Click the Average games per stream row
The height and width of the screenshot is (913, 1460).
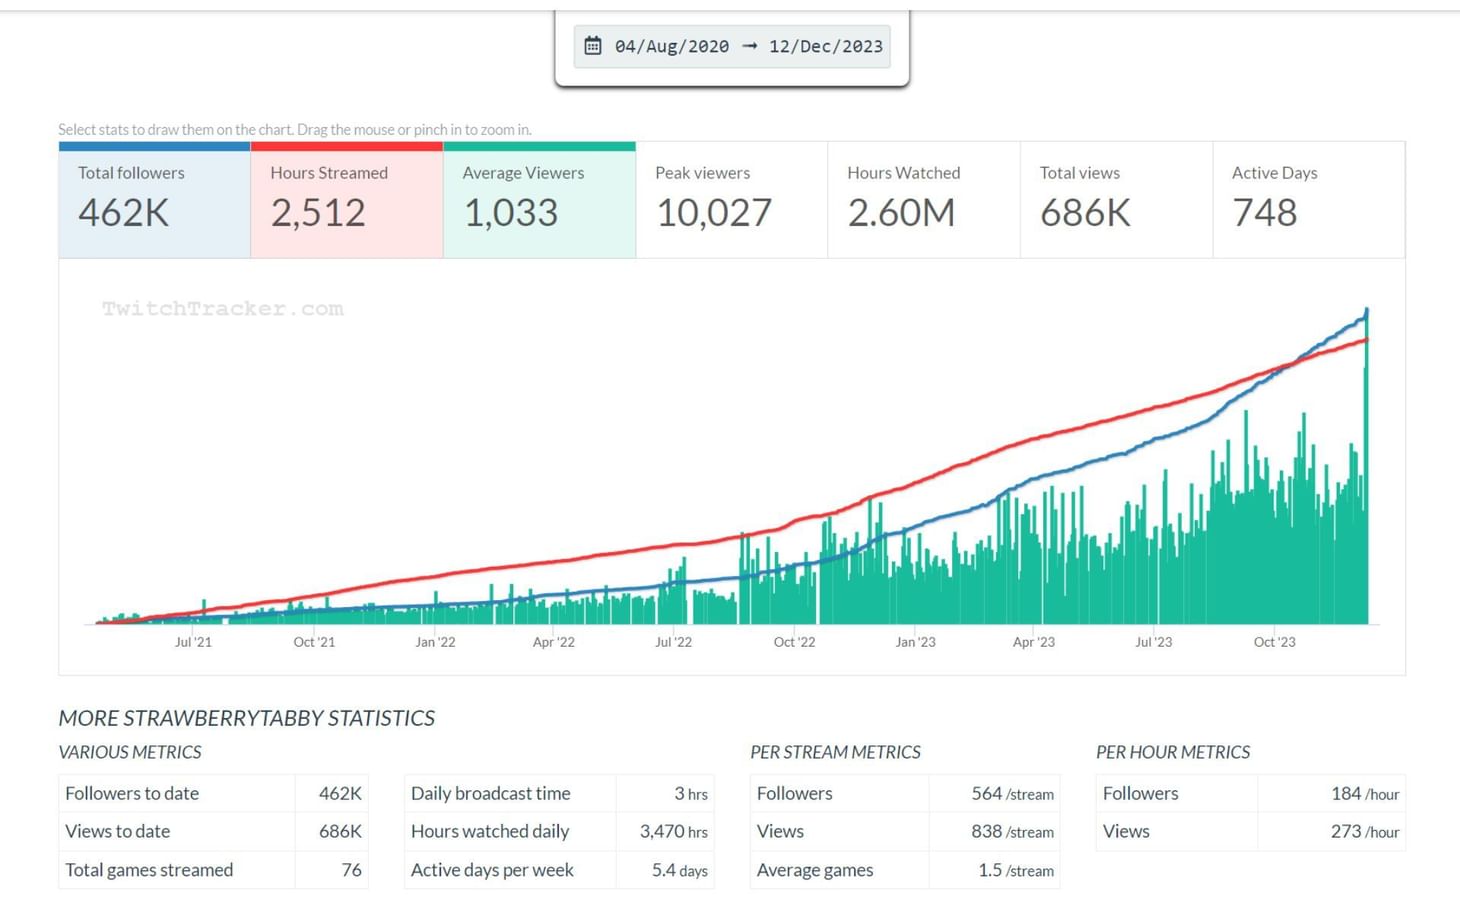click(904, 870)
